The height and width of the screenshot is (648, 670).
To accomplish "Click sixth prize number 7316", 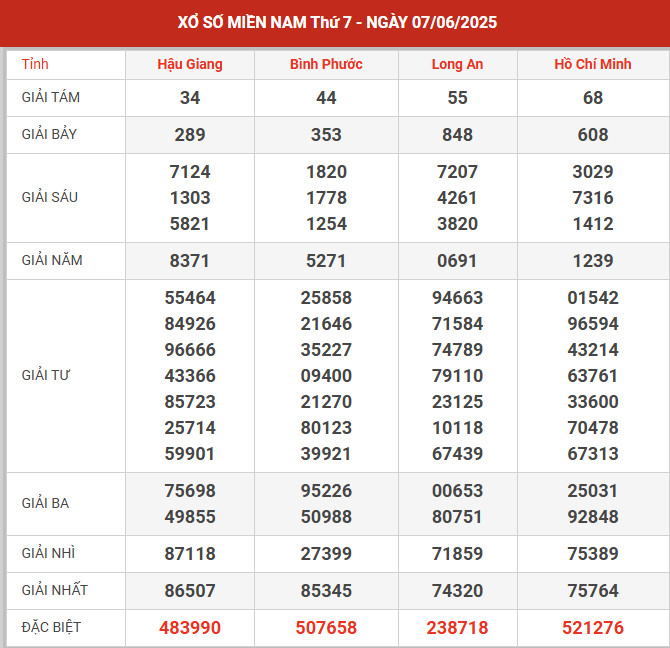I will coord(593,198).
